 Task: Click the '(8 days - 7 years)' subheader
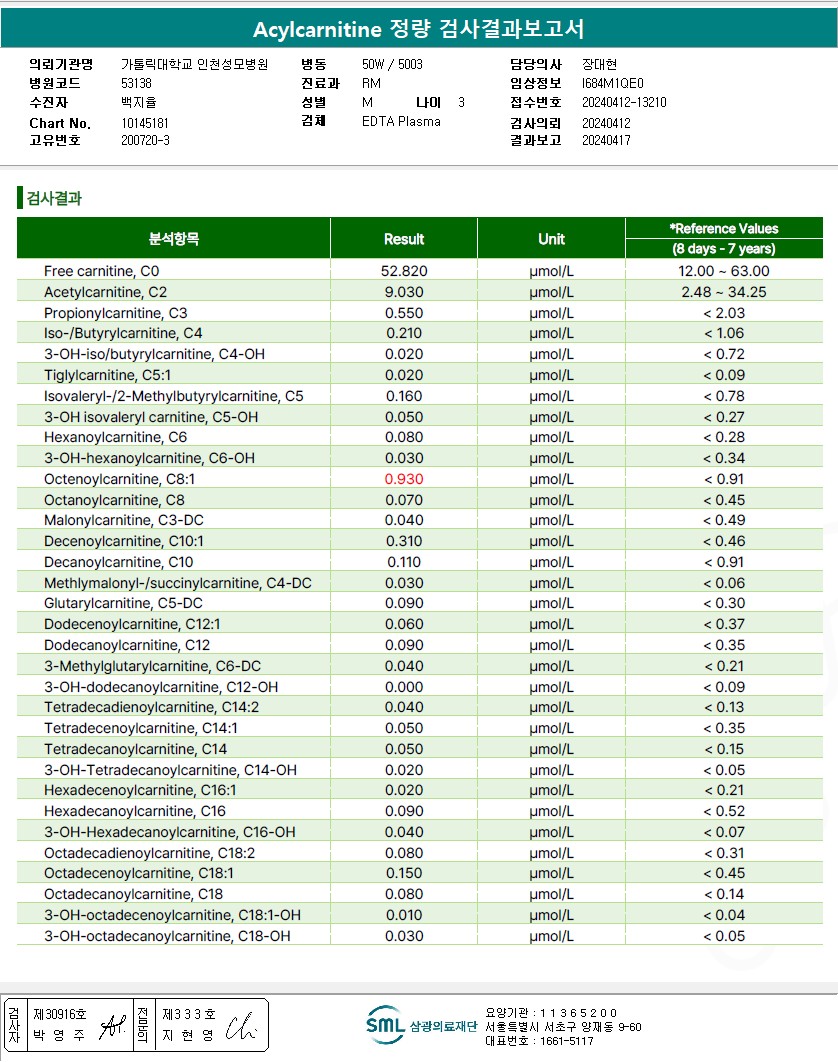[x=724, y=249]
